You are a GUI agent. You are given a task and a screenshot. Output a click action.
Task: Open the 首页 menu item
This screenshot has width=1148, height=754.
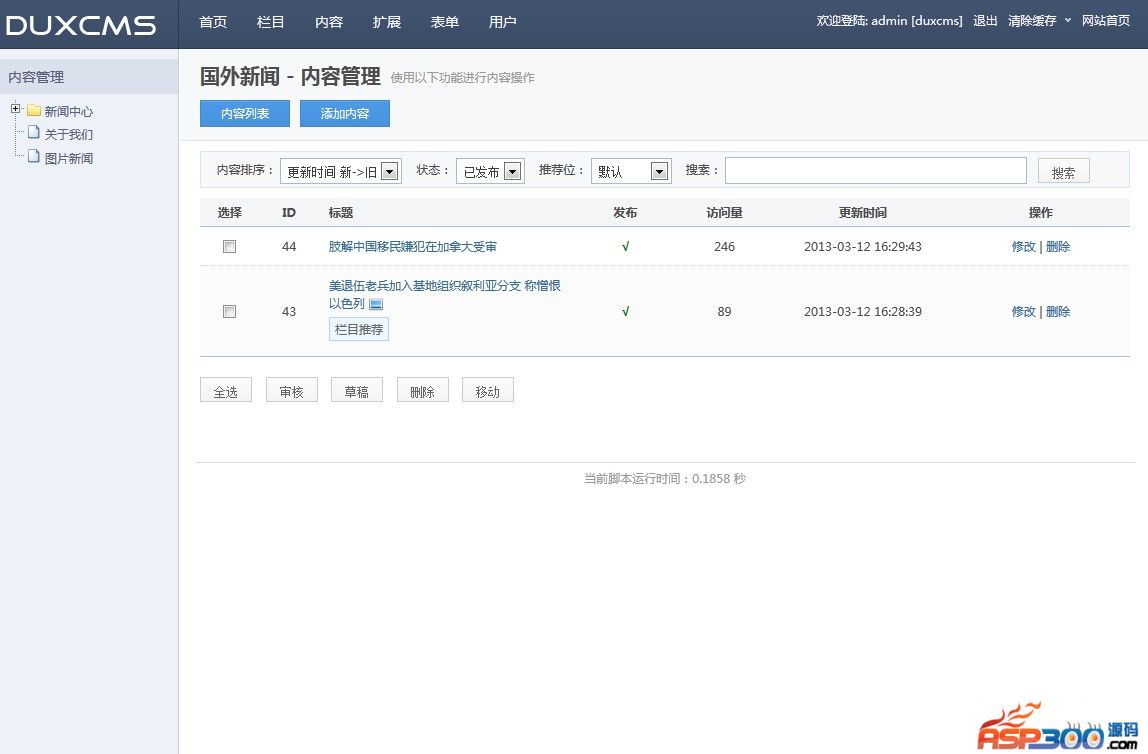213,22
